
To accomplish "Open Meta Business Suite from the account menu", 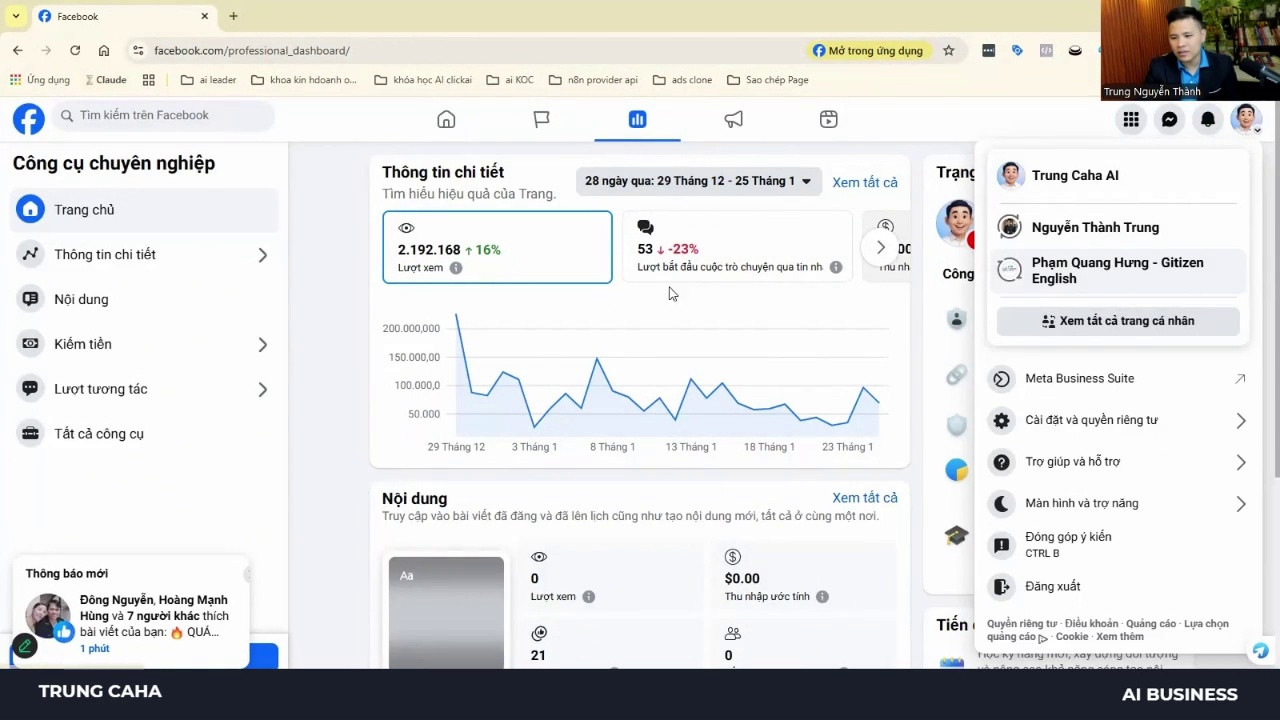I will (x=1117, y=379).
